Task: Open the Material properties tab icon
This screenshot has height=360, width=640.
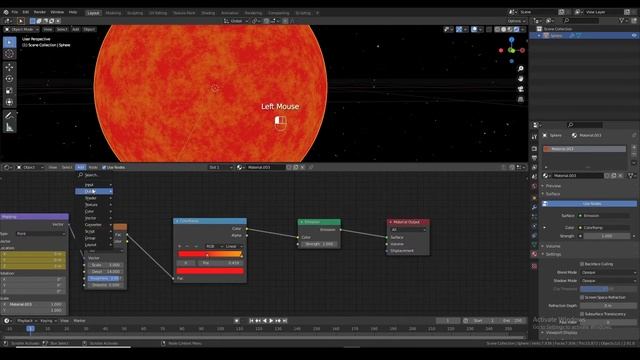Action: 534,254
